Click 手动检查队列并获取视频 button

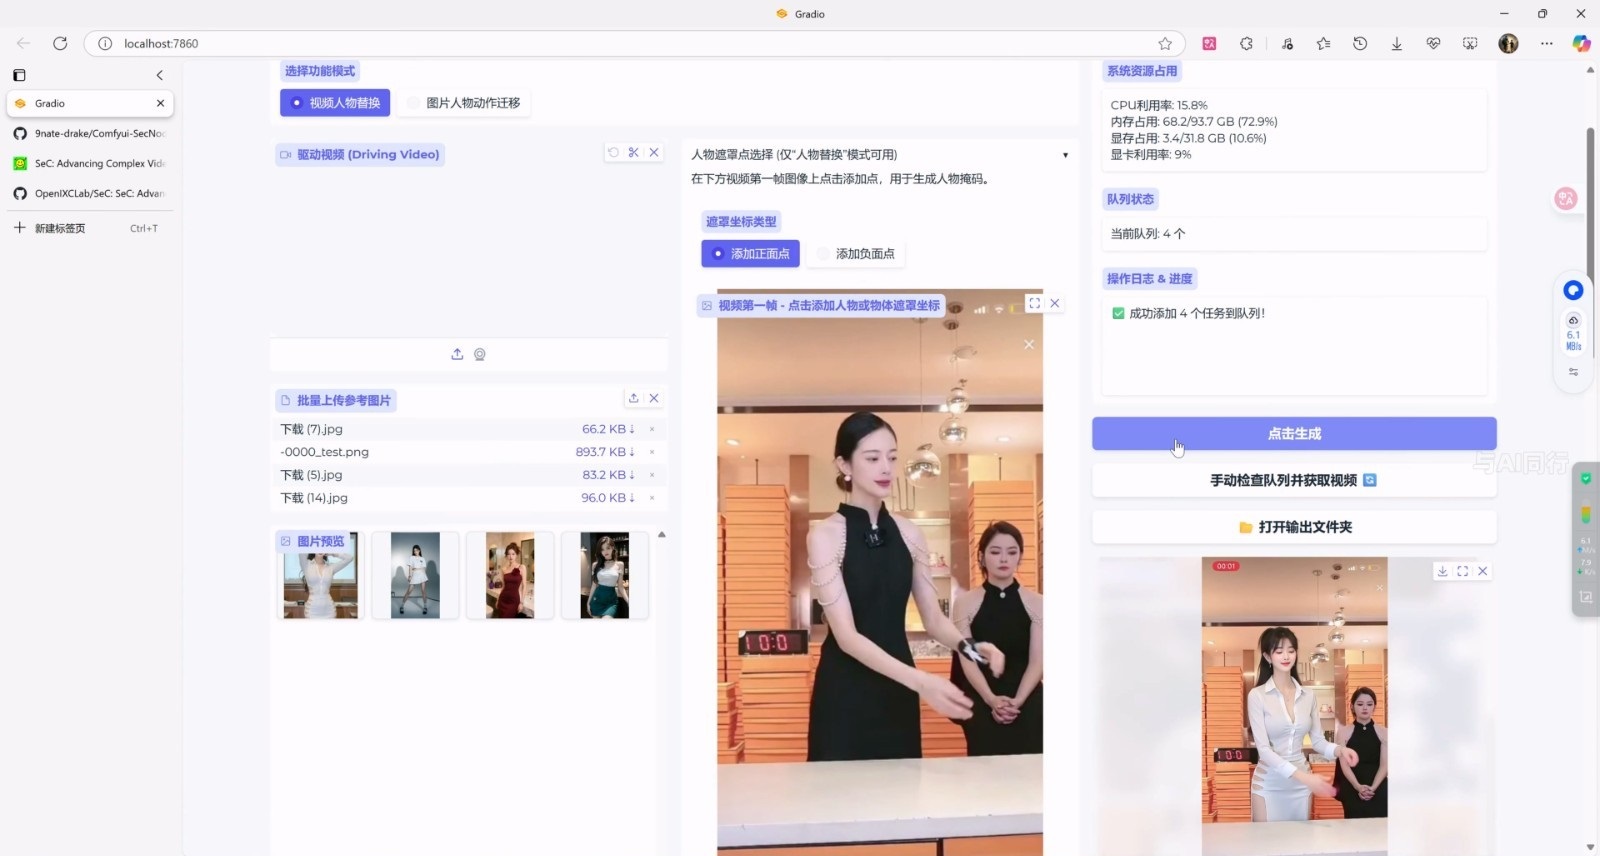[1293, 481]
